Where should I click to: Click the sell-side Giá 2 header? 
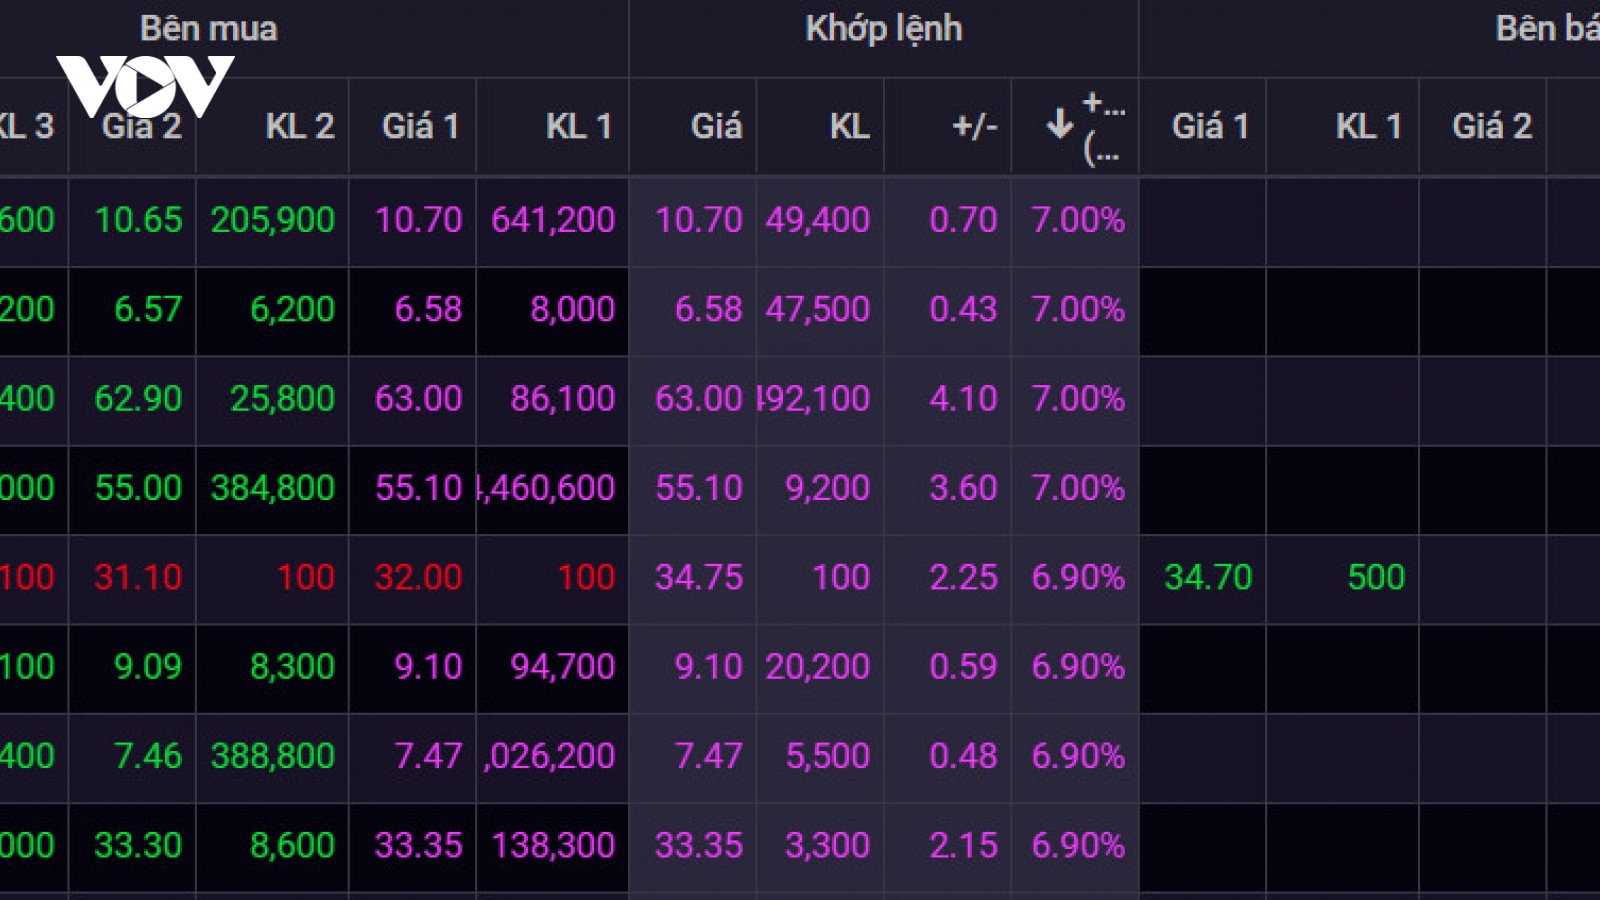tap(1492, 127)
